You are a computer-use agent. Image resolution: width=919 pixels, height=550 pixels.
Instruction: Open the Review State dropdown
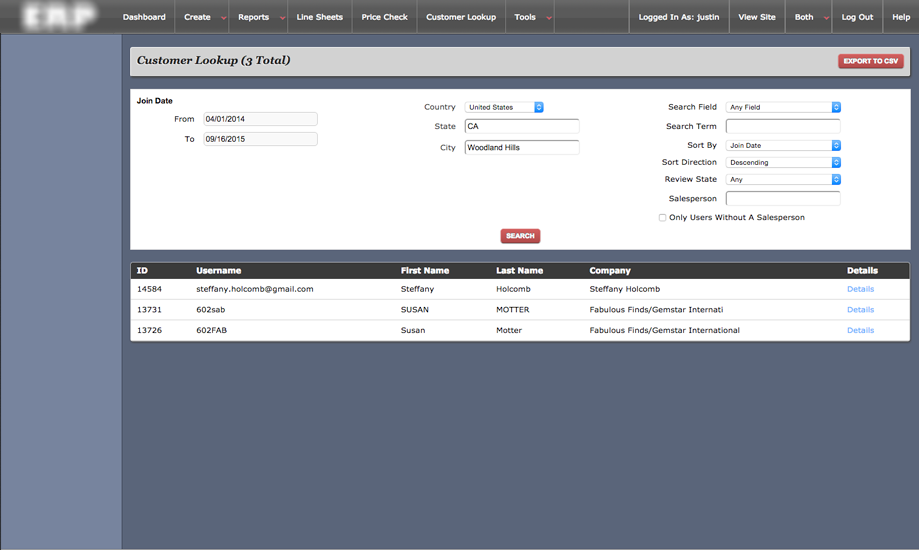tap(783, 179)
